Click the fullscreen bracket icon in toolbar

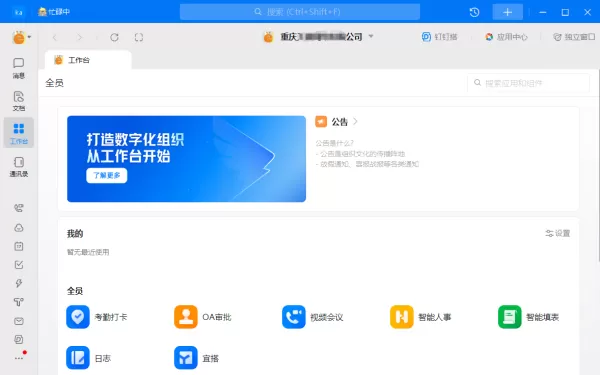(x=139, y=37)
